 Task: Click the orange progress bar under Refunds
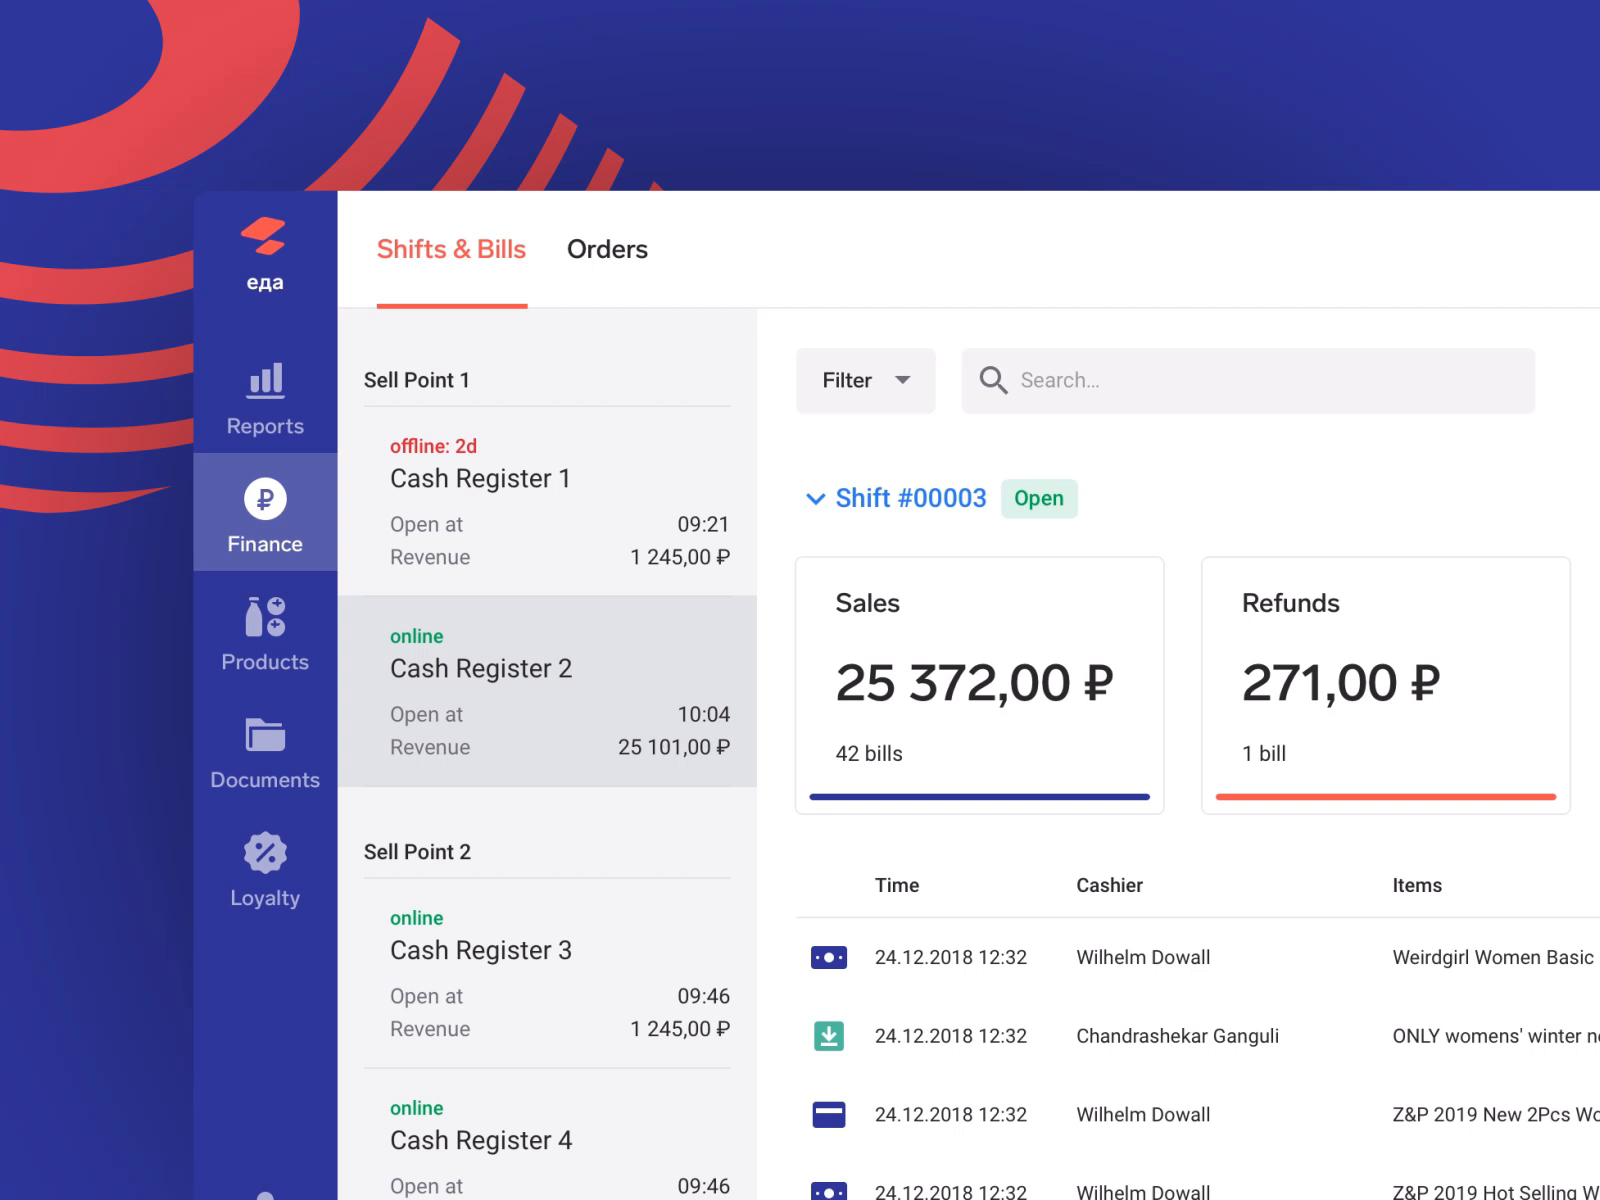coord(1385,796)
